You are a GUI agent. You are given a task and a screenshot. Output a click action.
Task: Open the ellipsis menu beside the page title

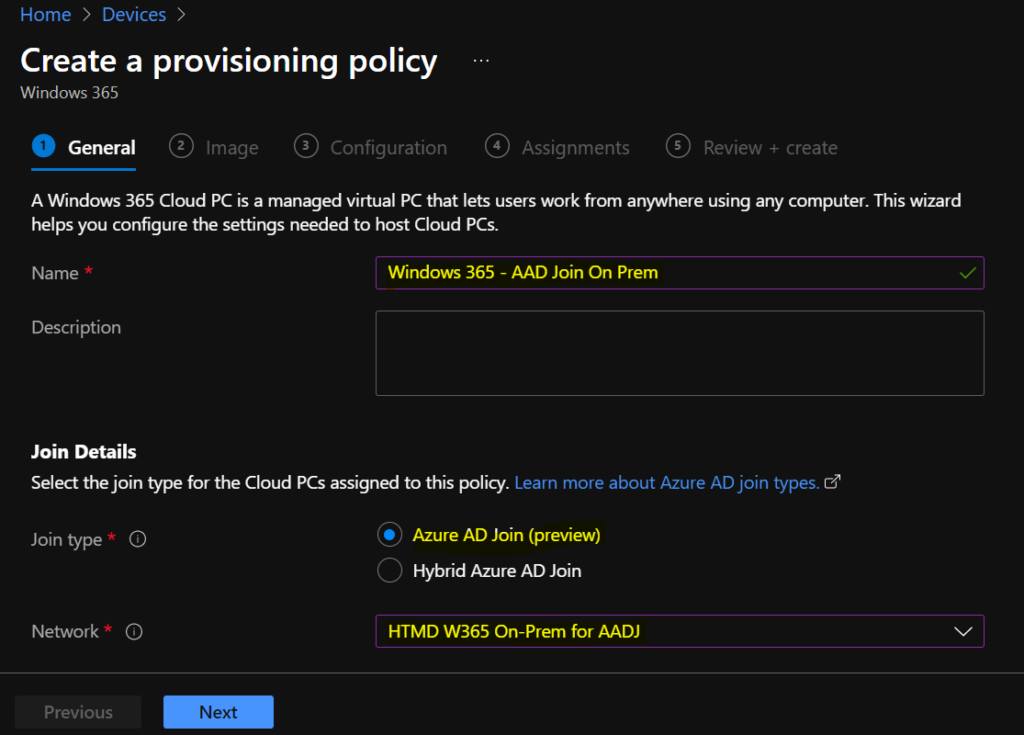click(x=481, y=61)
